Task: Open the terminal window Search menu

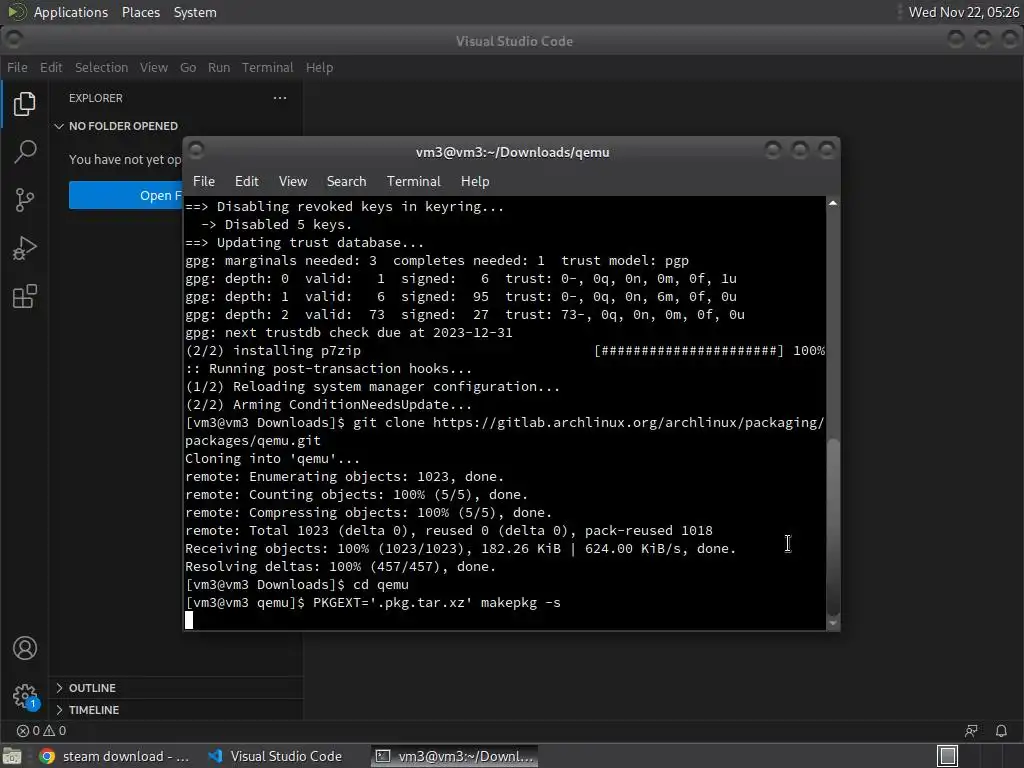Action: 346,181
